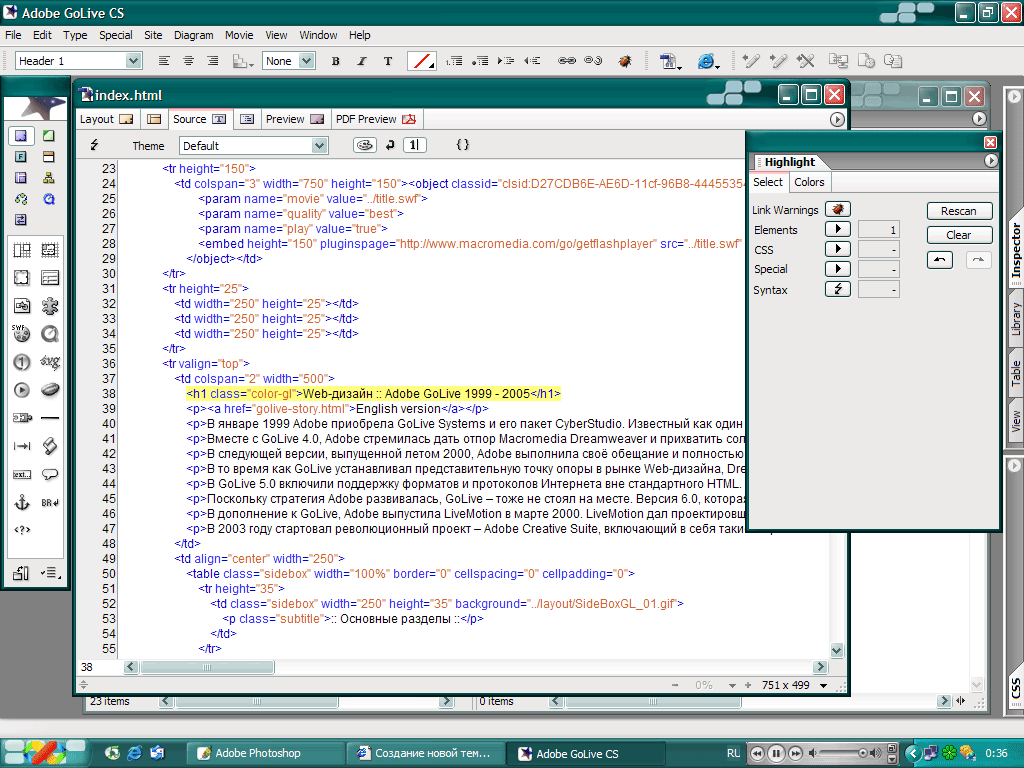Apply unnumbered list formatting
This screenshot has width=1024, height=768.
click(480, 61)
